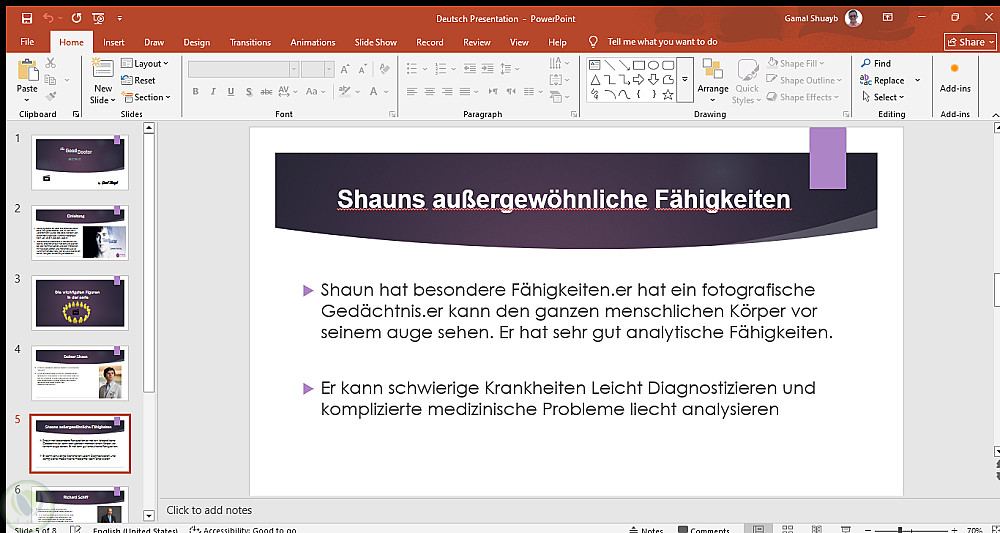Image resolution: width=1000 pixels, height=533 pixels.
Task: Switch to the Design tab
Action: (196, 42)
